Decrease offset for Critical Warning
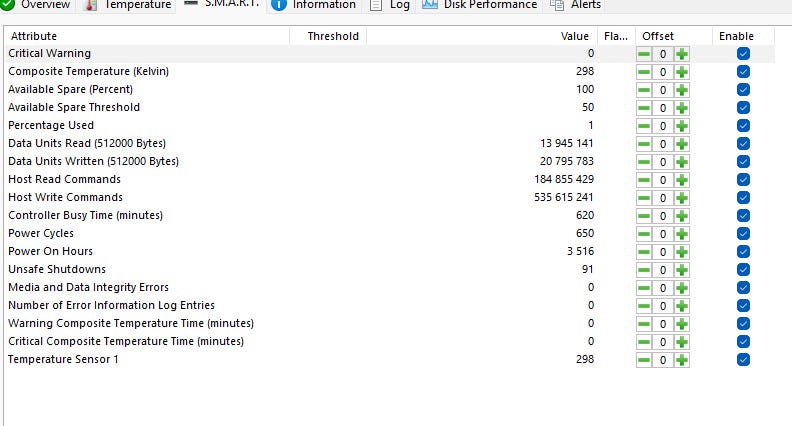The height and width of the screenshot is (426, 792). click(x=644, y=54)
